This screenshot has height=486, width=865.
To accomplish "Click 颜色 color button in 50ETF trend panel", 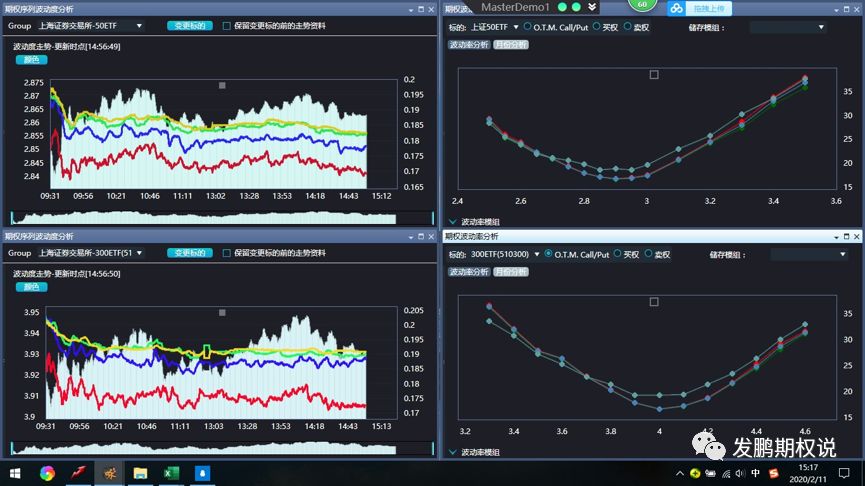I will (x=31, y=60).
